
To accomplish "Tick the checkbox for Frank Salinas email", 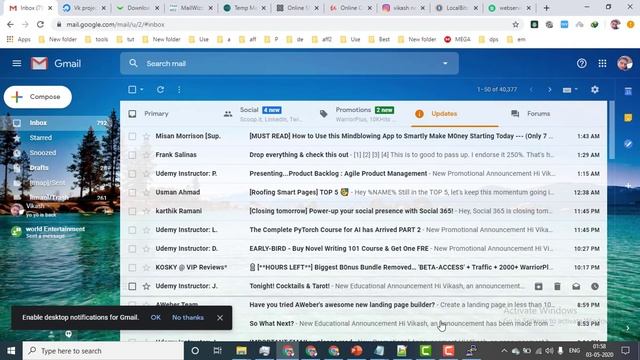I will click(132, 155).
